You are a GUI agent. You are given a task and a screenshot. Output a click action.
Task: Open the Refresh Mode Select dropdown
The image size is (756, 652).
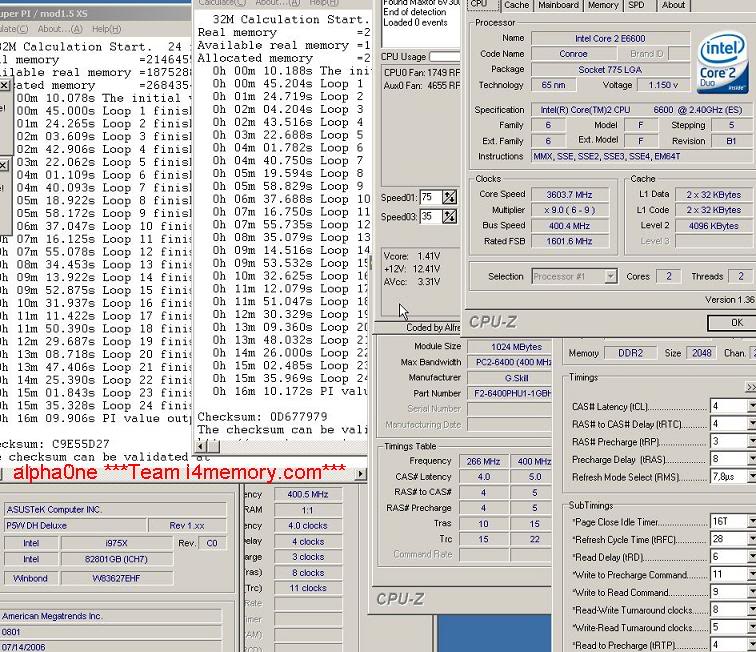(751, 476)
